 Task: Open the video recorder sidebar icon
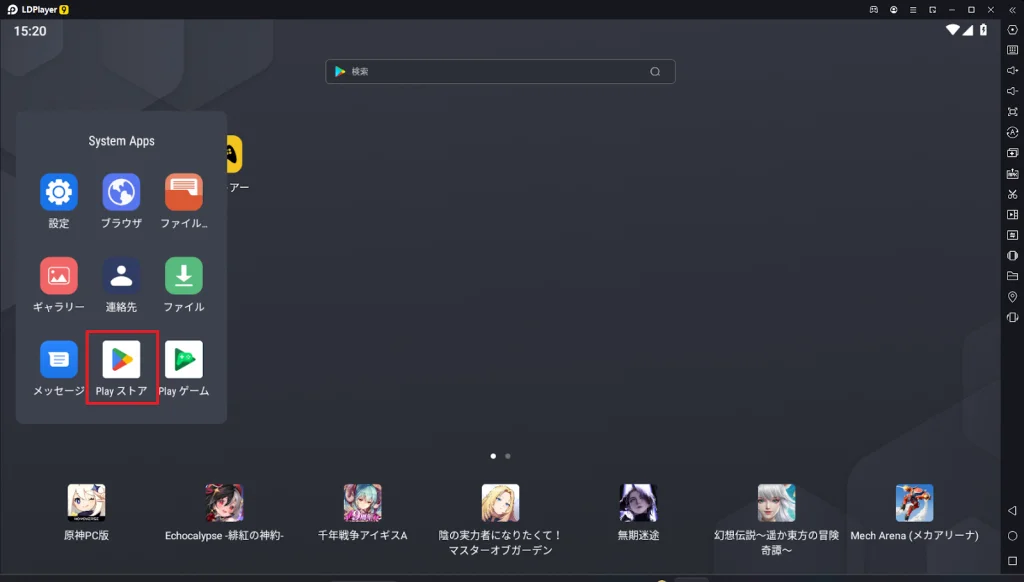(x=1012, y=214)
